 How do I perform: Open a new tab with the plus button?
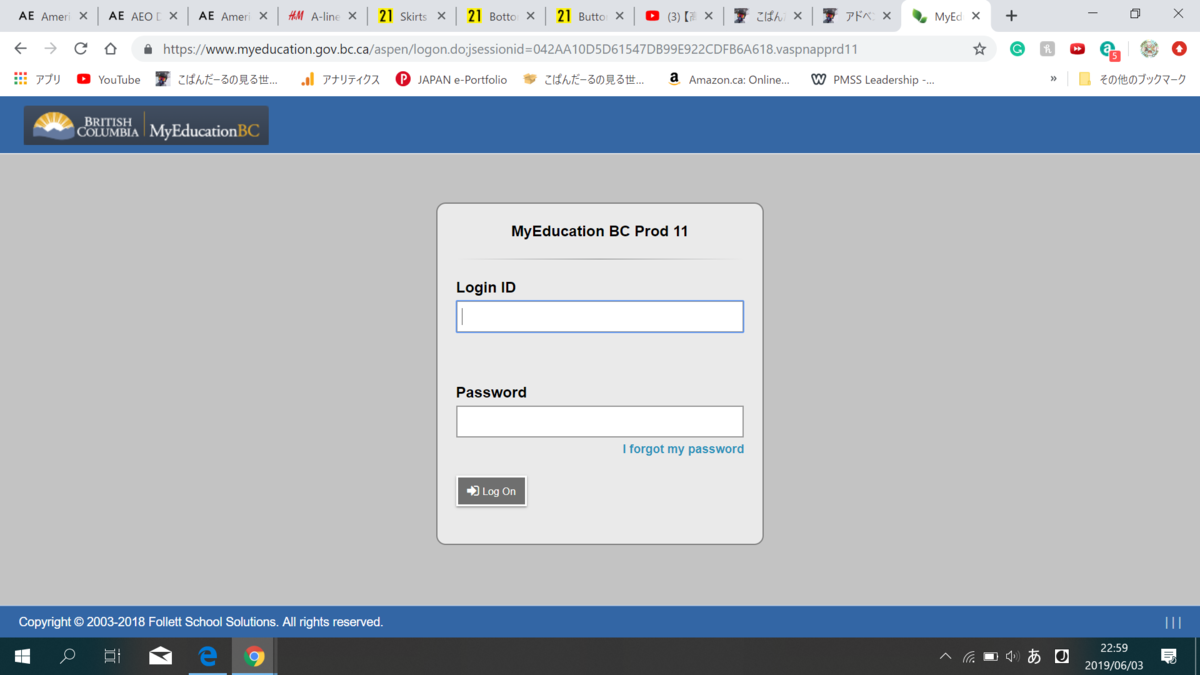click(1011, 16)
